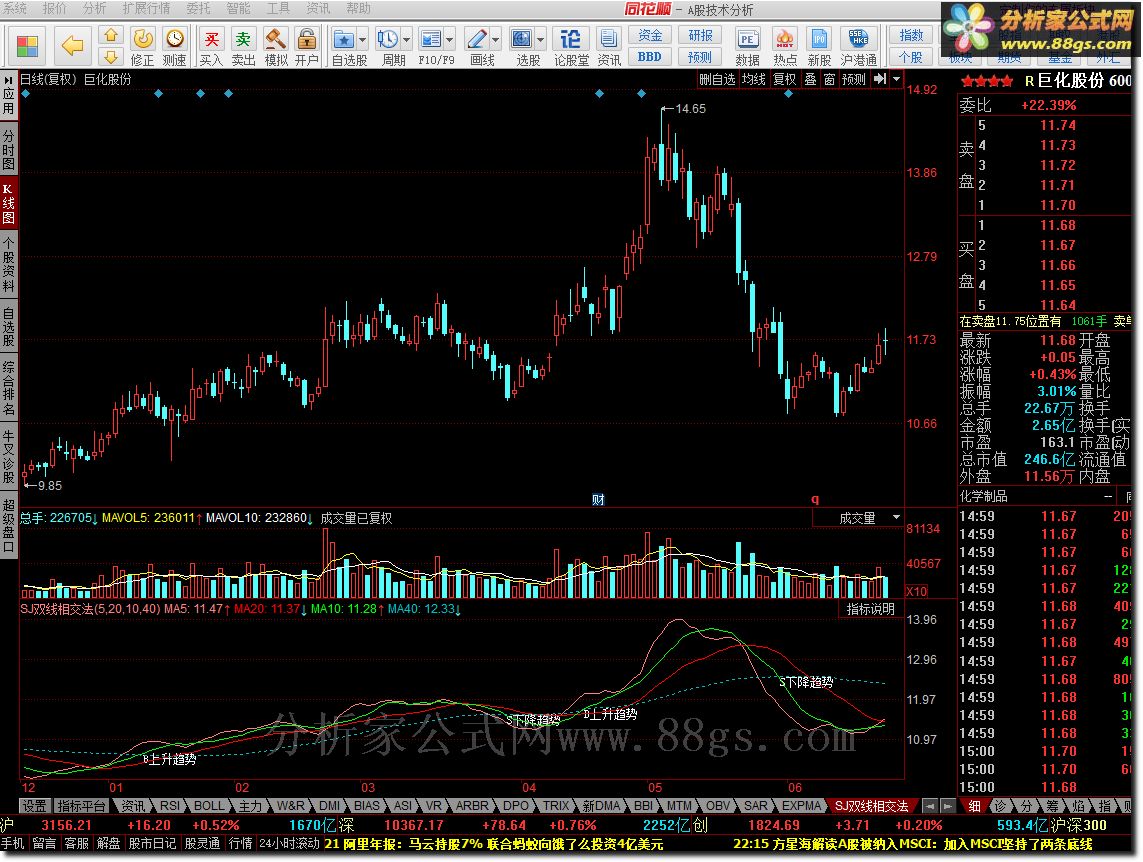Select the EXPMA indicator tab
This screenshot has height=862, width=1143.
tap(801, 805)
